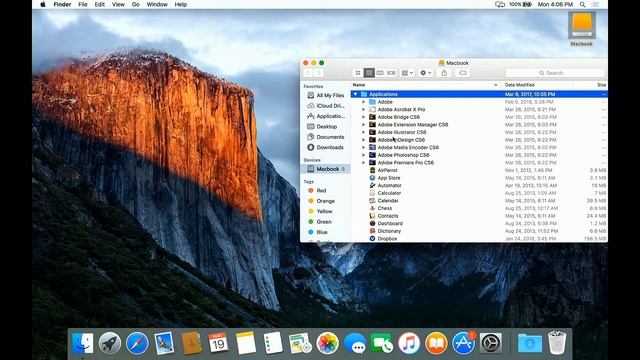Expand the Adobe Photoshop CS6 folder
640x360 pixels.
[363, 155]
